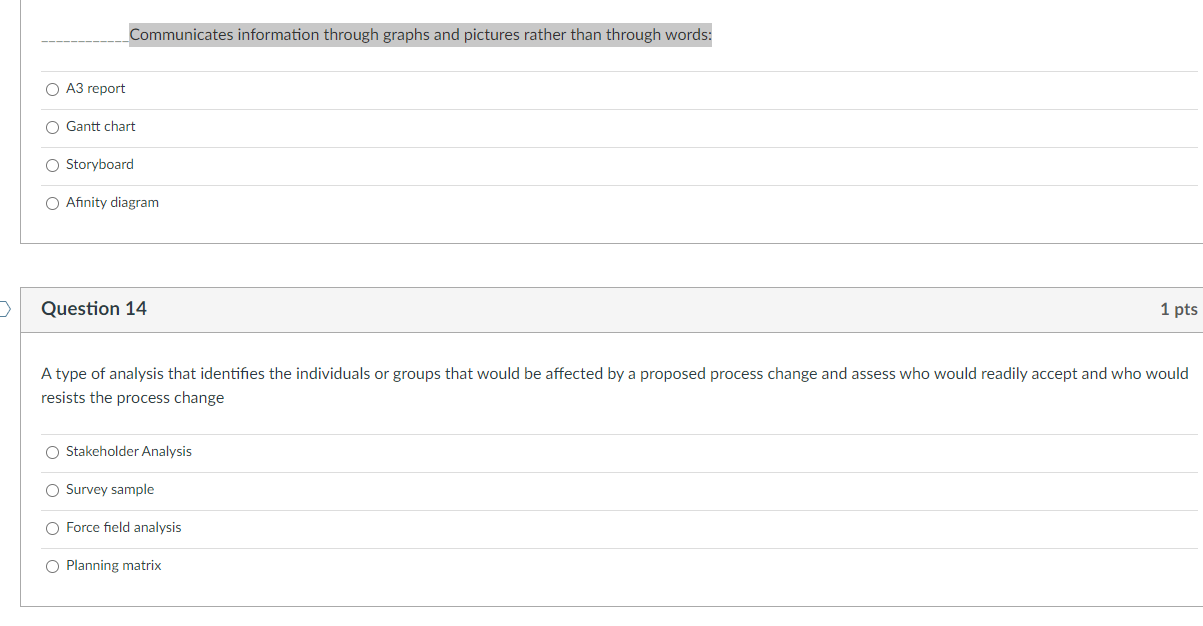Click the Question 14 header
This screenshot has height=626, width=1203.
93,309
